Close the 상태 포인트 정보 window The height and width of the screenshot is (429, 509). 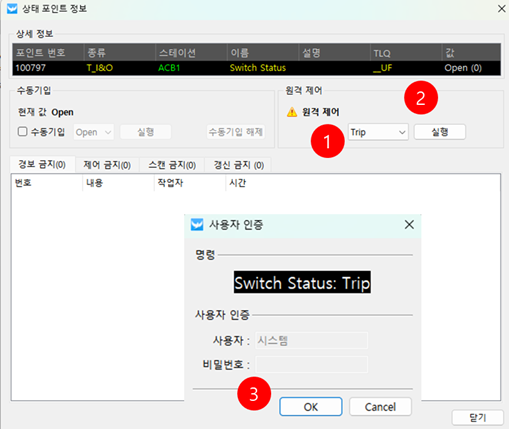[501, 9]
